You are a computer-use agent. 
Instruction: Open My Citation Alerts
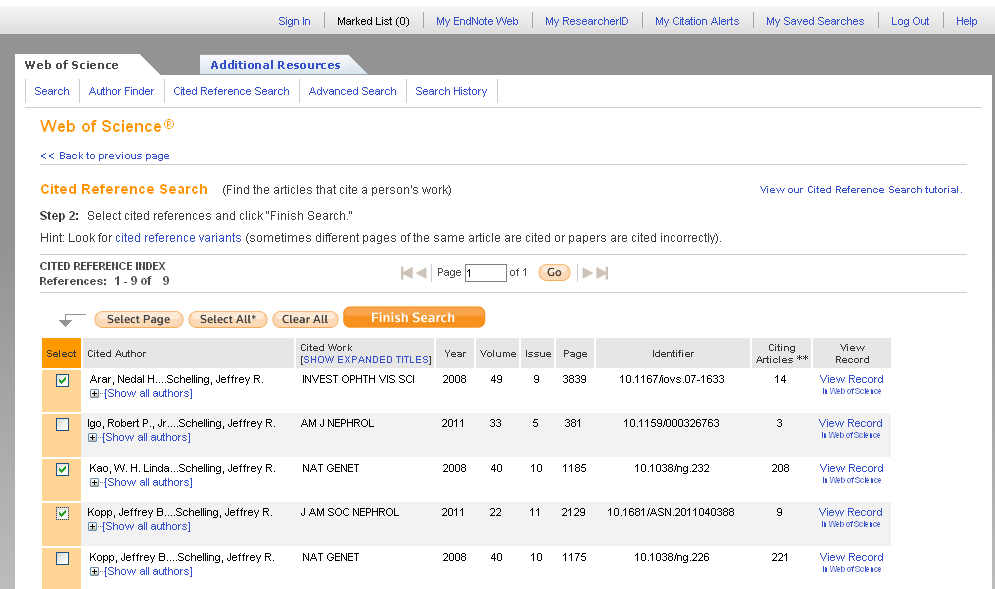point(697,21)
